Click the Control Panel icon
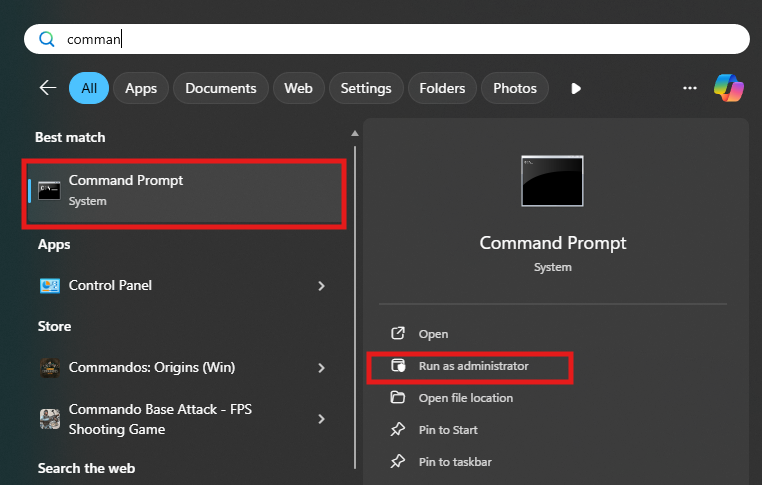Image resolution: width=762 pixels, height=485 pixels. coord(50,286)
